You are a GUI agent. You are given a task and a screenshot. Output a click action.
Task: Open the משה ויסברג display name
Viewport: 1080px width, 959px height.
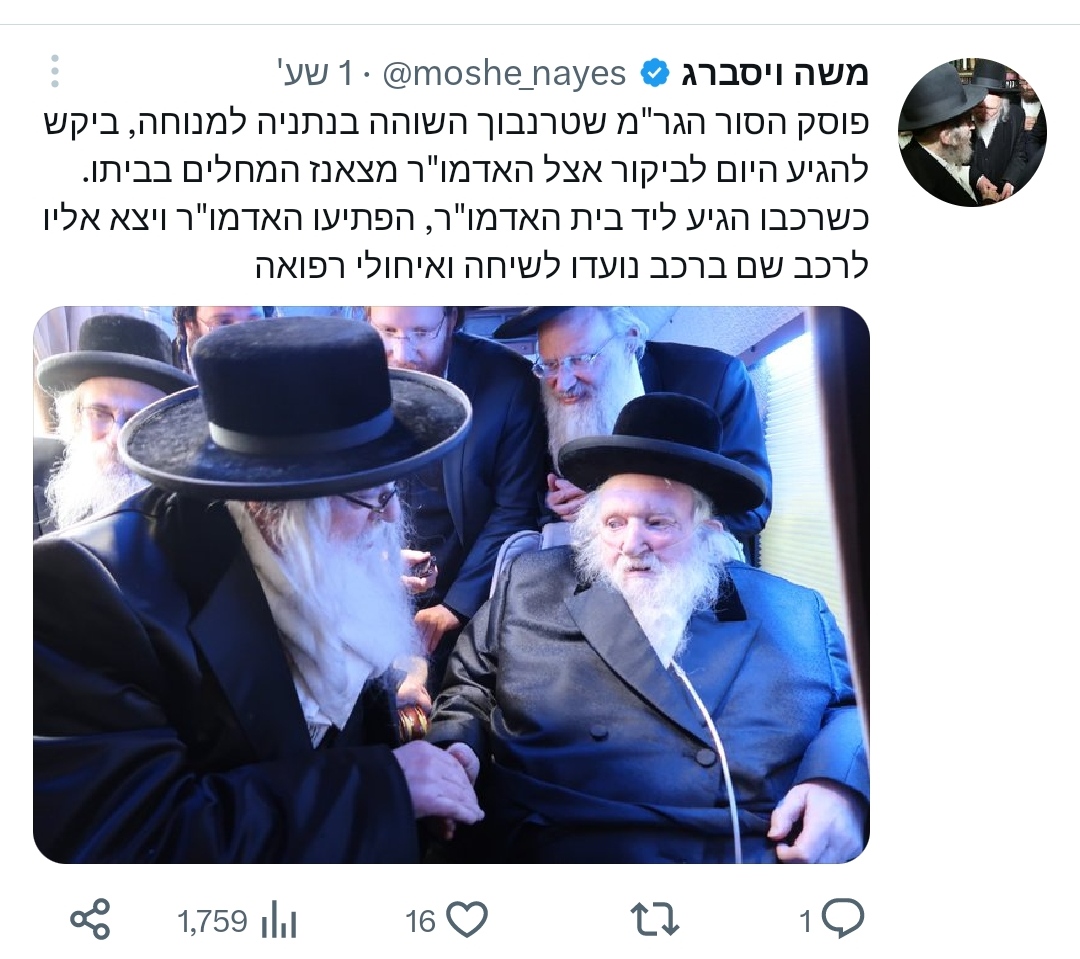pyautogui.click(x=775, y=74)
